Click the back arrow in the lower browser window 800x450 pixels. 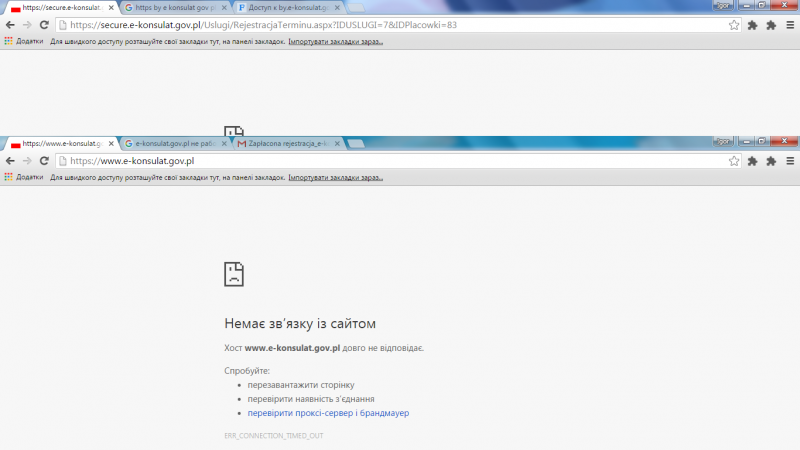(x=10, y=161)
